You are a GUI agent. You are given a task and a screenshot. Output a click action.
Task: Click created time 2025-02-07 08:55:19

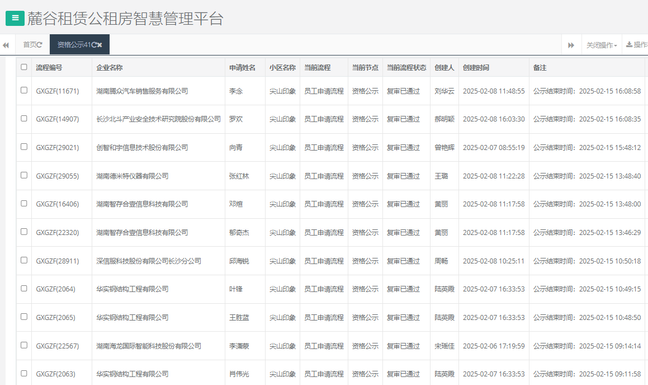(x=494, y=147)
